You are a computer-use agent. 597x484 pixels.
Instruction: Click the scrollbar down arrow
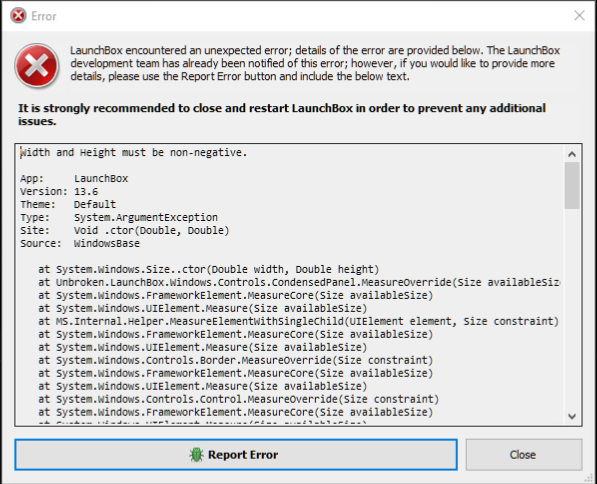571,416
